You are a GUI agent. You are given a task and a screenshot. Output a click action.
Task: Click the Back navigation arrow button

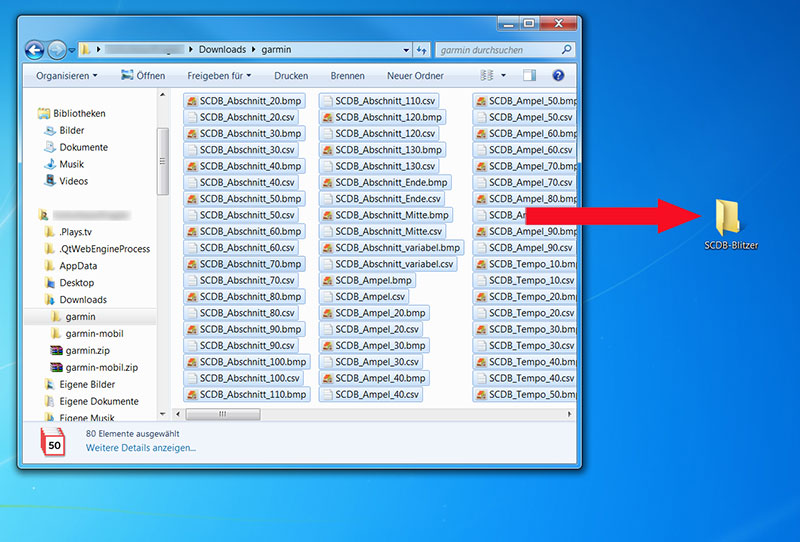pyautogui.click(x=35, y=49)
